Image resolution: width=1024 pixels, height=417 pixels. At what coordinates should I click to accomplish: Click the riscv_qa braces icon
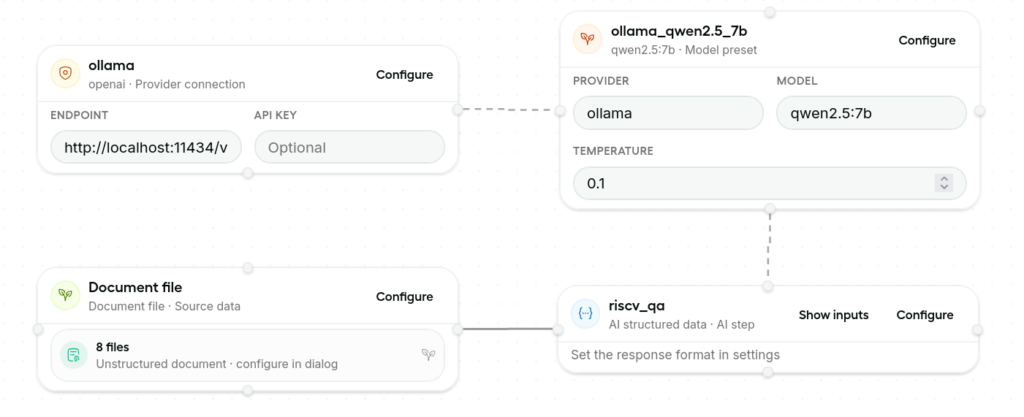pos(585,314)
